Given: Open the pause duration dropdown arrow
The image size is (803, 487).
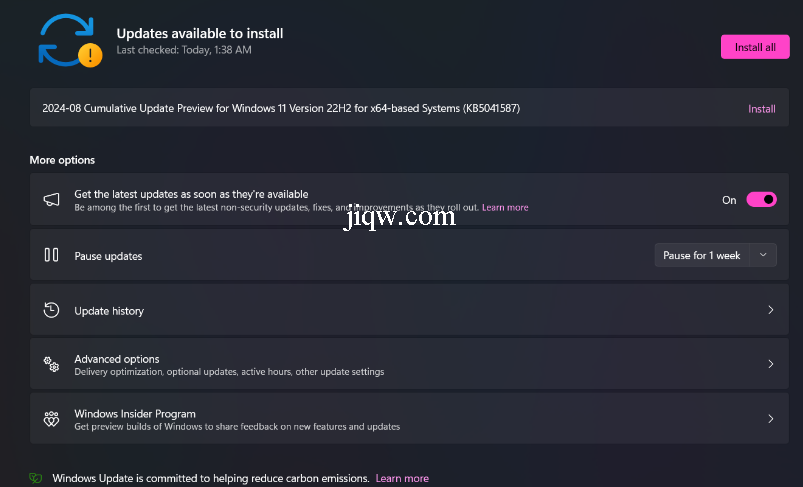Looking at the screenshot, I should [763, 255].
